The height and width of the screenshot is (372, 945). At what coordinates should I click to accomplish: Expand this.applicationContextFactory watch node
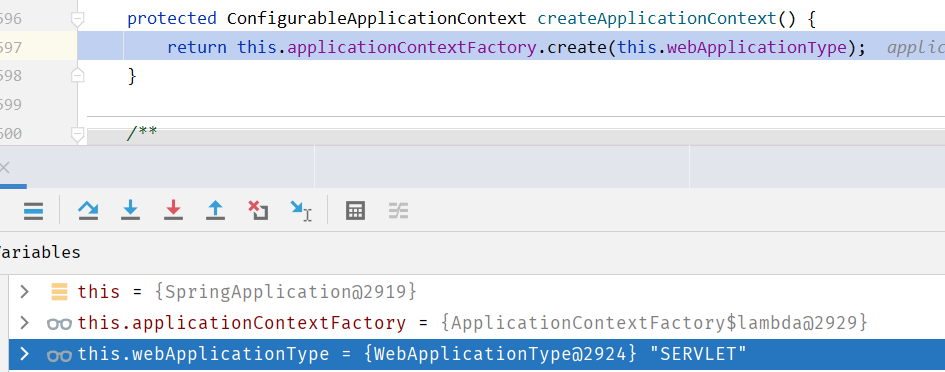[x=24, y=323]
